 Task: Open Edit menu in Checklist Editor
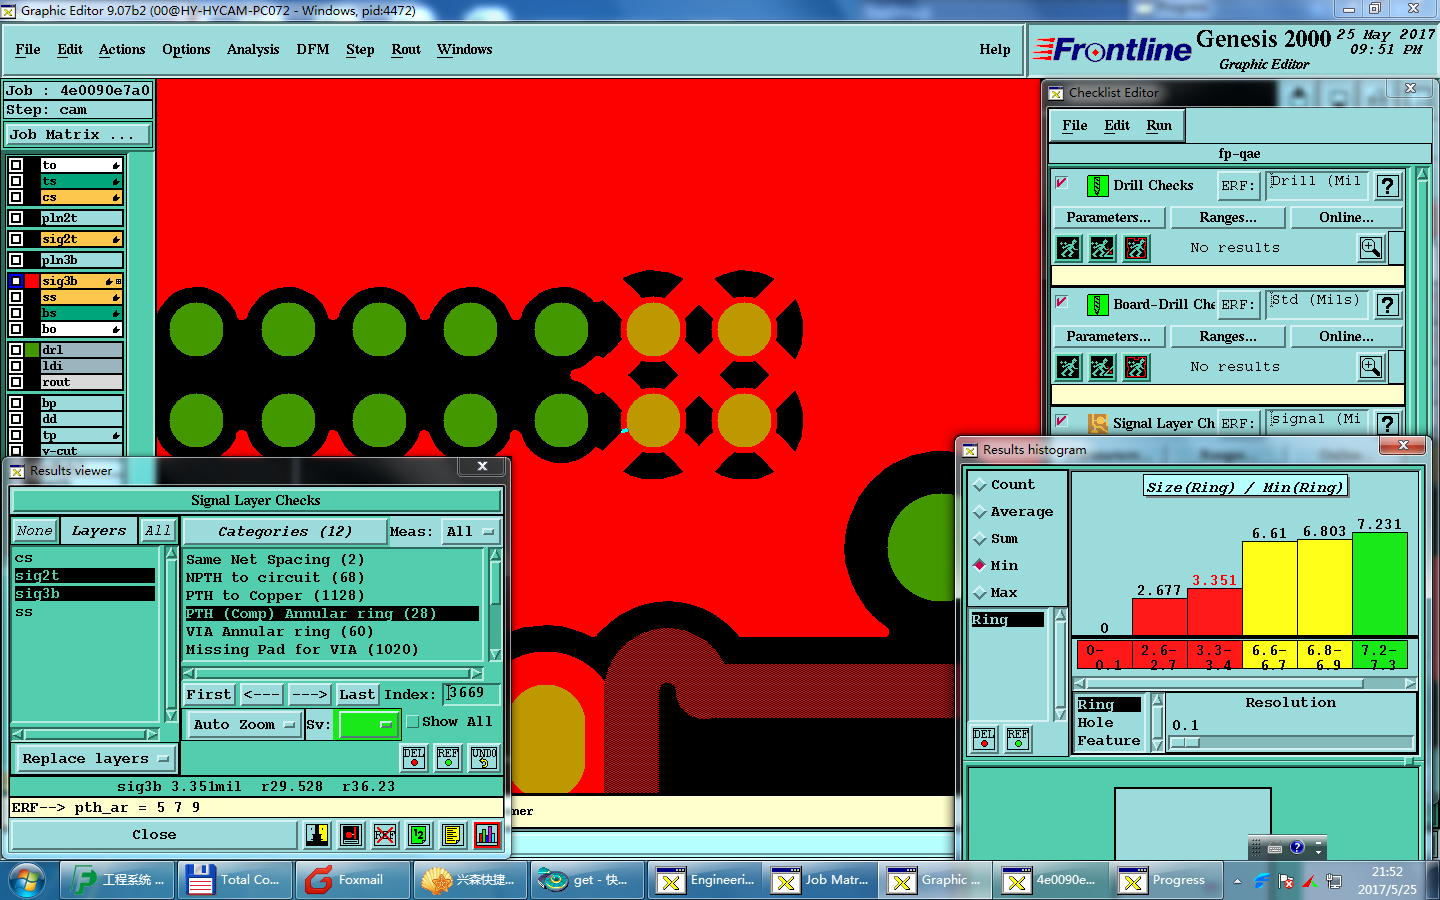pyautogui.click(x=1117, y=126)
